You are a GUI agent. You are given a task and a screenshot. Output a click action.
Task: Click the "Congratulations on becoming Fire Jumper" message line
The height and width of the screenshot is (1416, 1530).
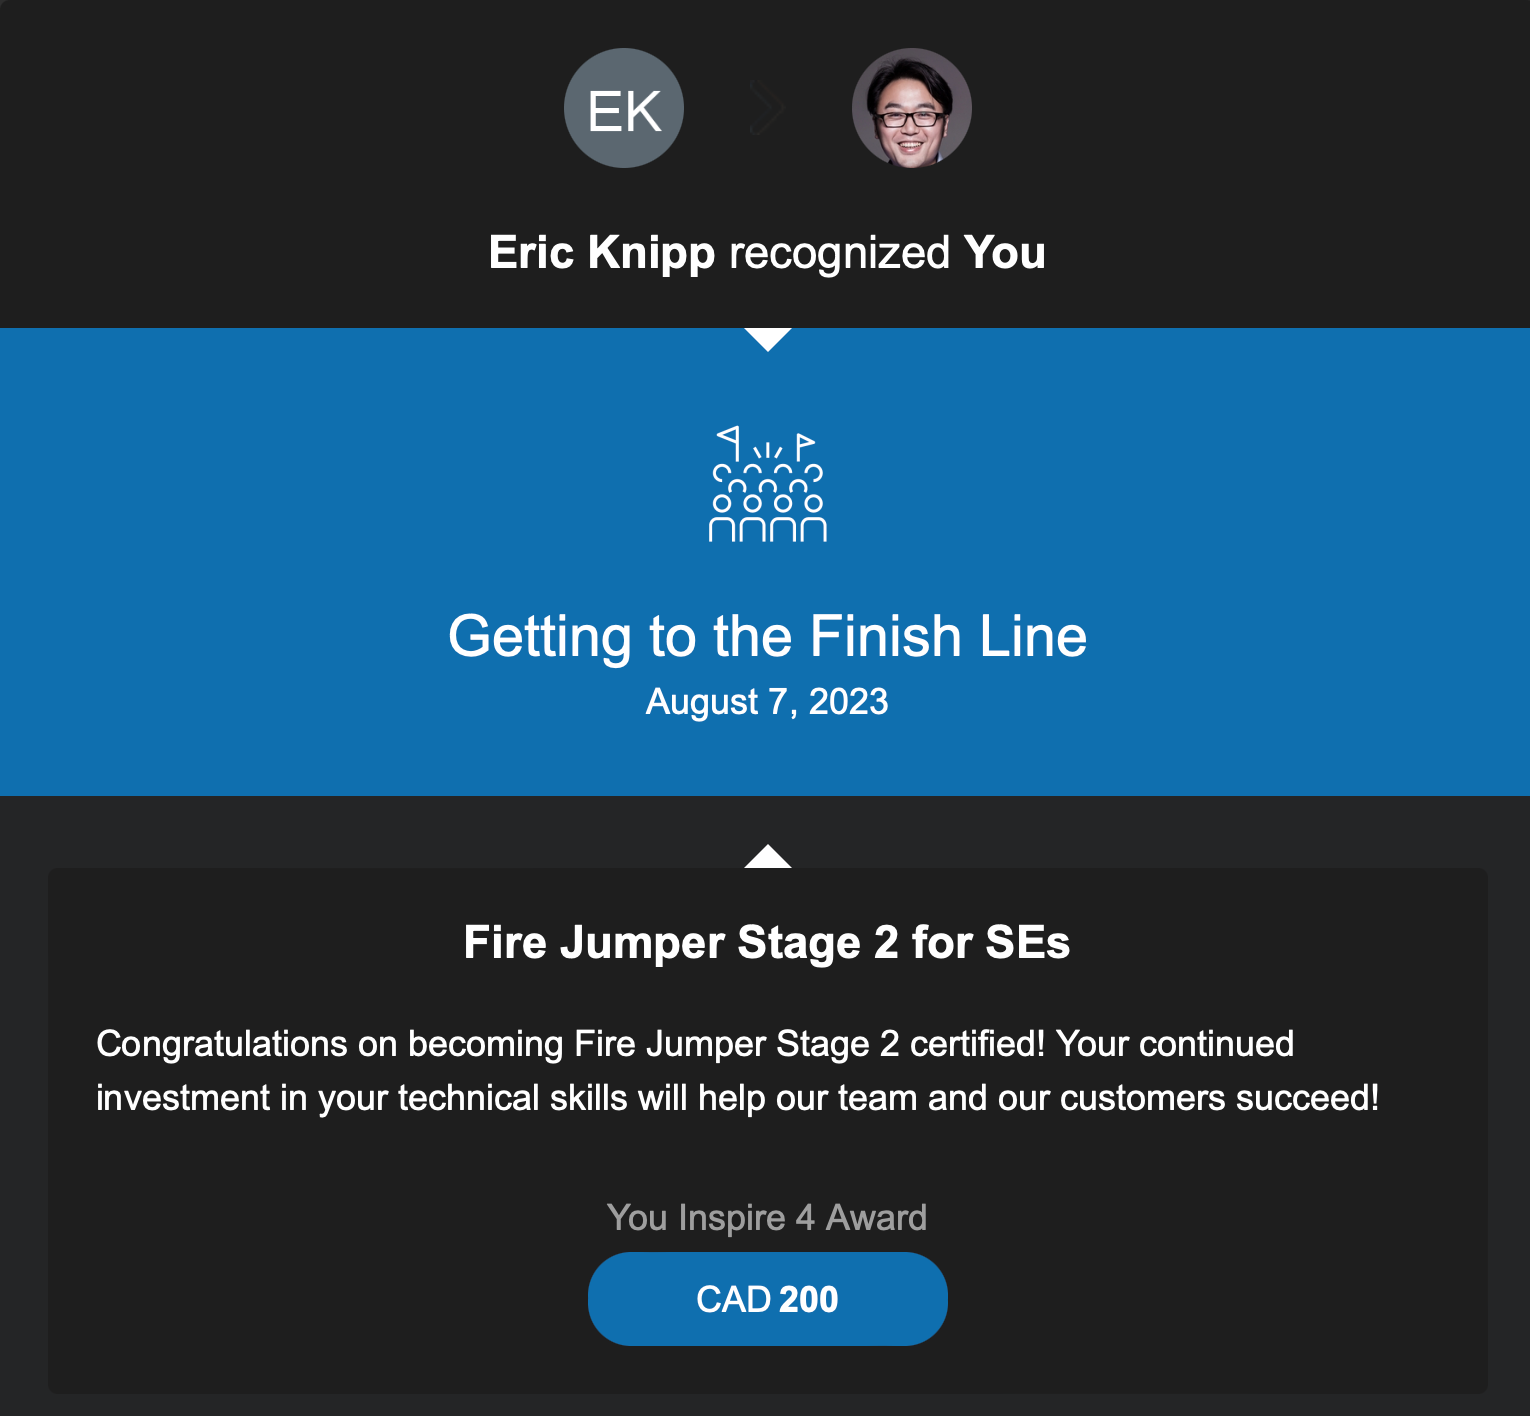coord(695,1044)
